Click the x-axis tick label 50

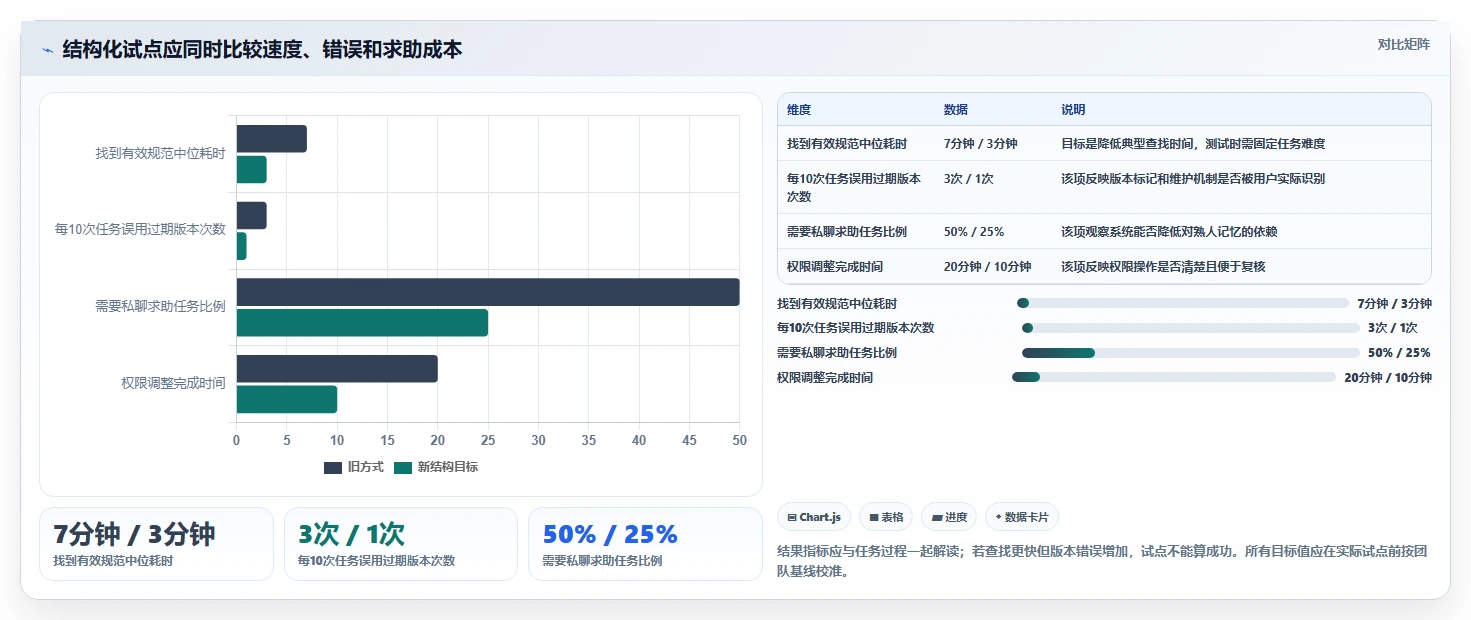click(x=739, y=440)
